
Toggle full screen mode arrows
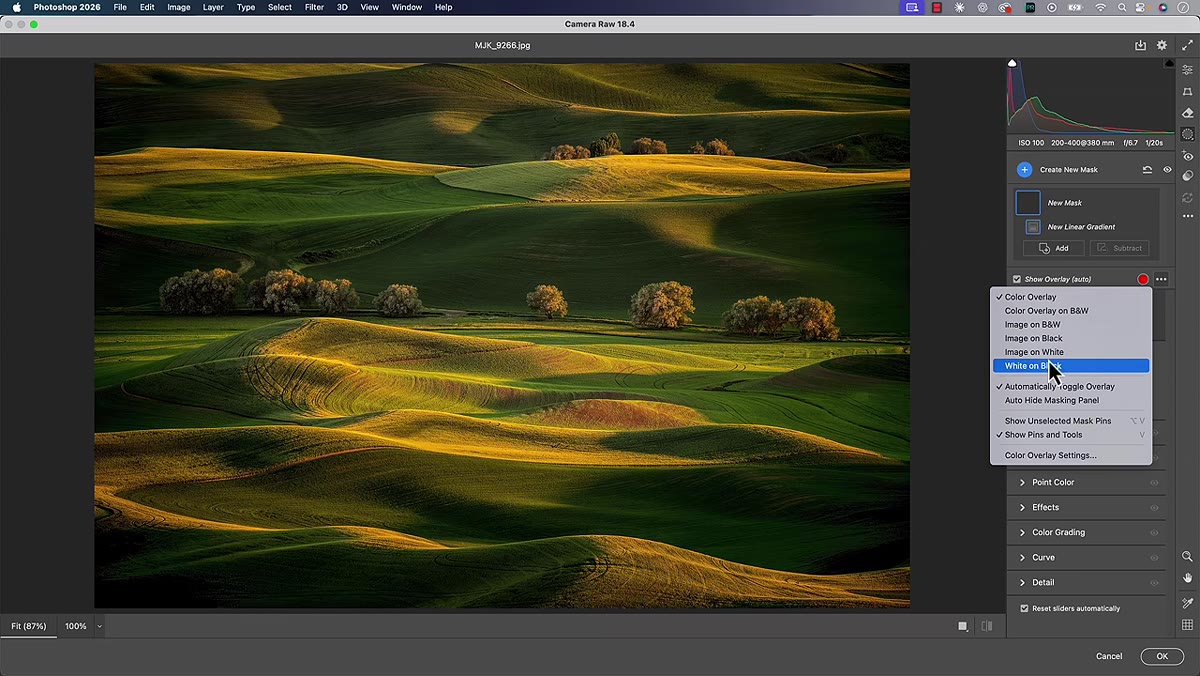pos(1188,45)
